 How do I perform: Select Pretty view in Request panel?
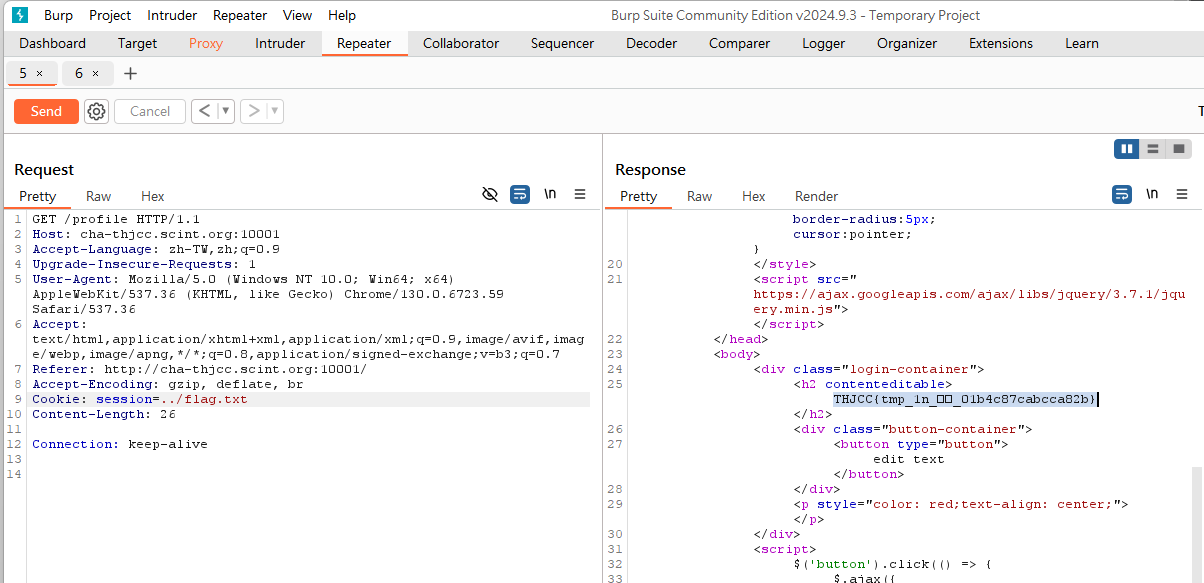tap(38, 196)
